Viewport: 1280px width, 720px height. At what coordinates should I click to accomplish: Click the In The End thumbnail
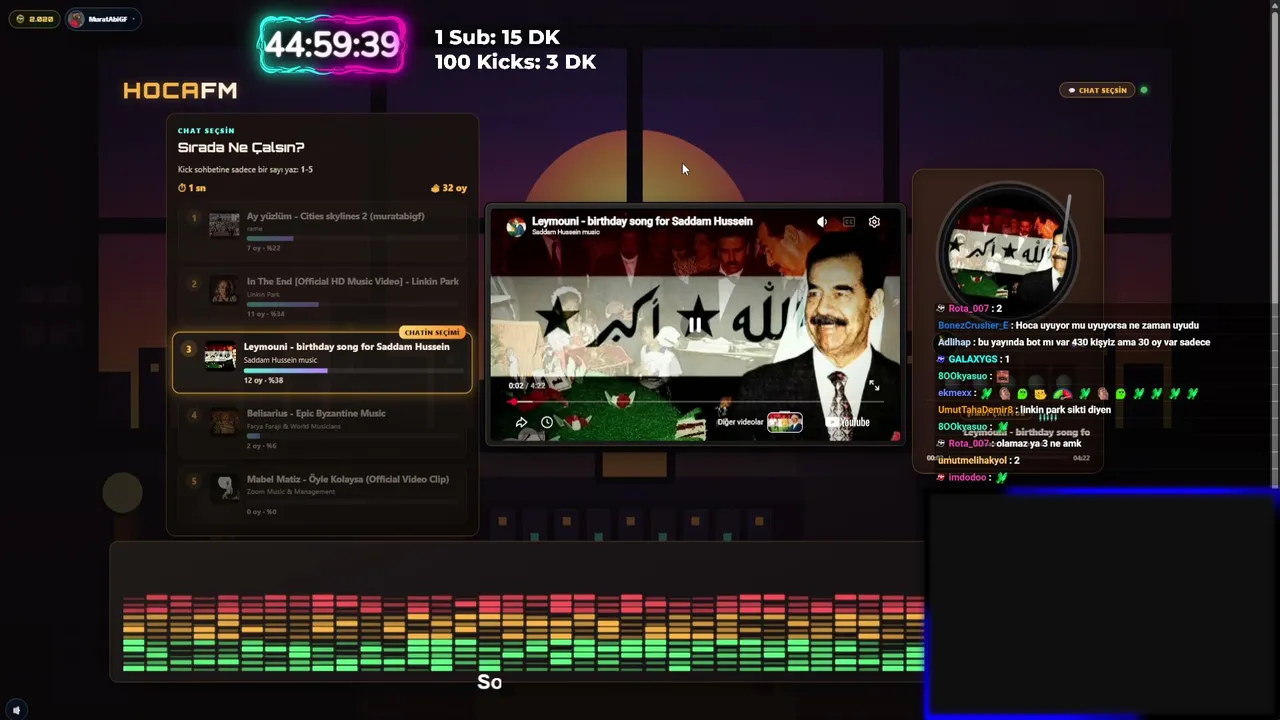coord(224,290)
